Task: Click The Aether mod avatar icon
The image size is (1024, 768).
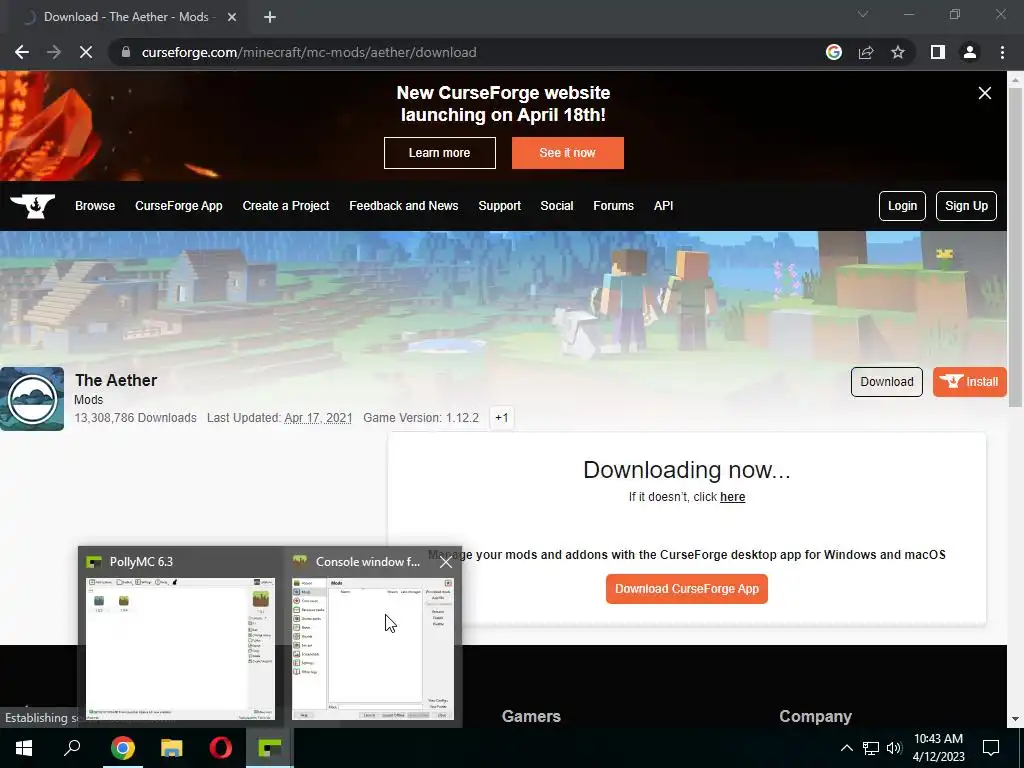Action: [x=32, y=399]
